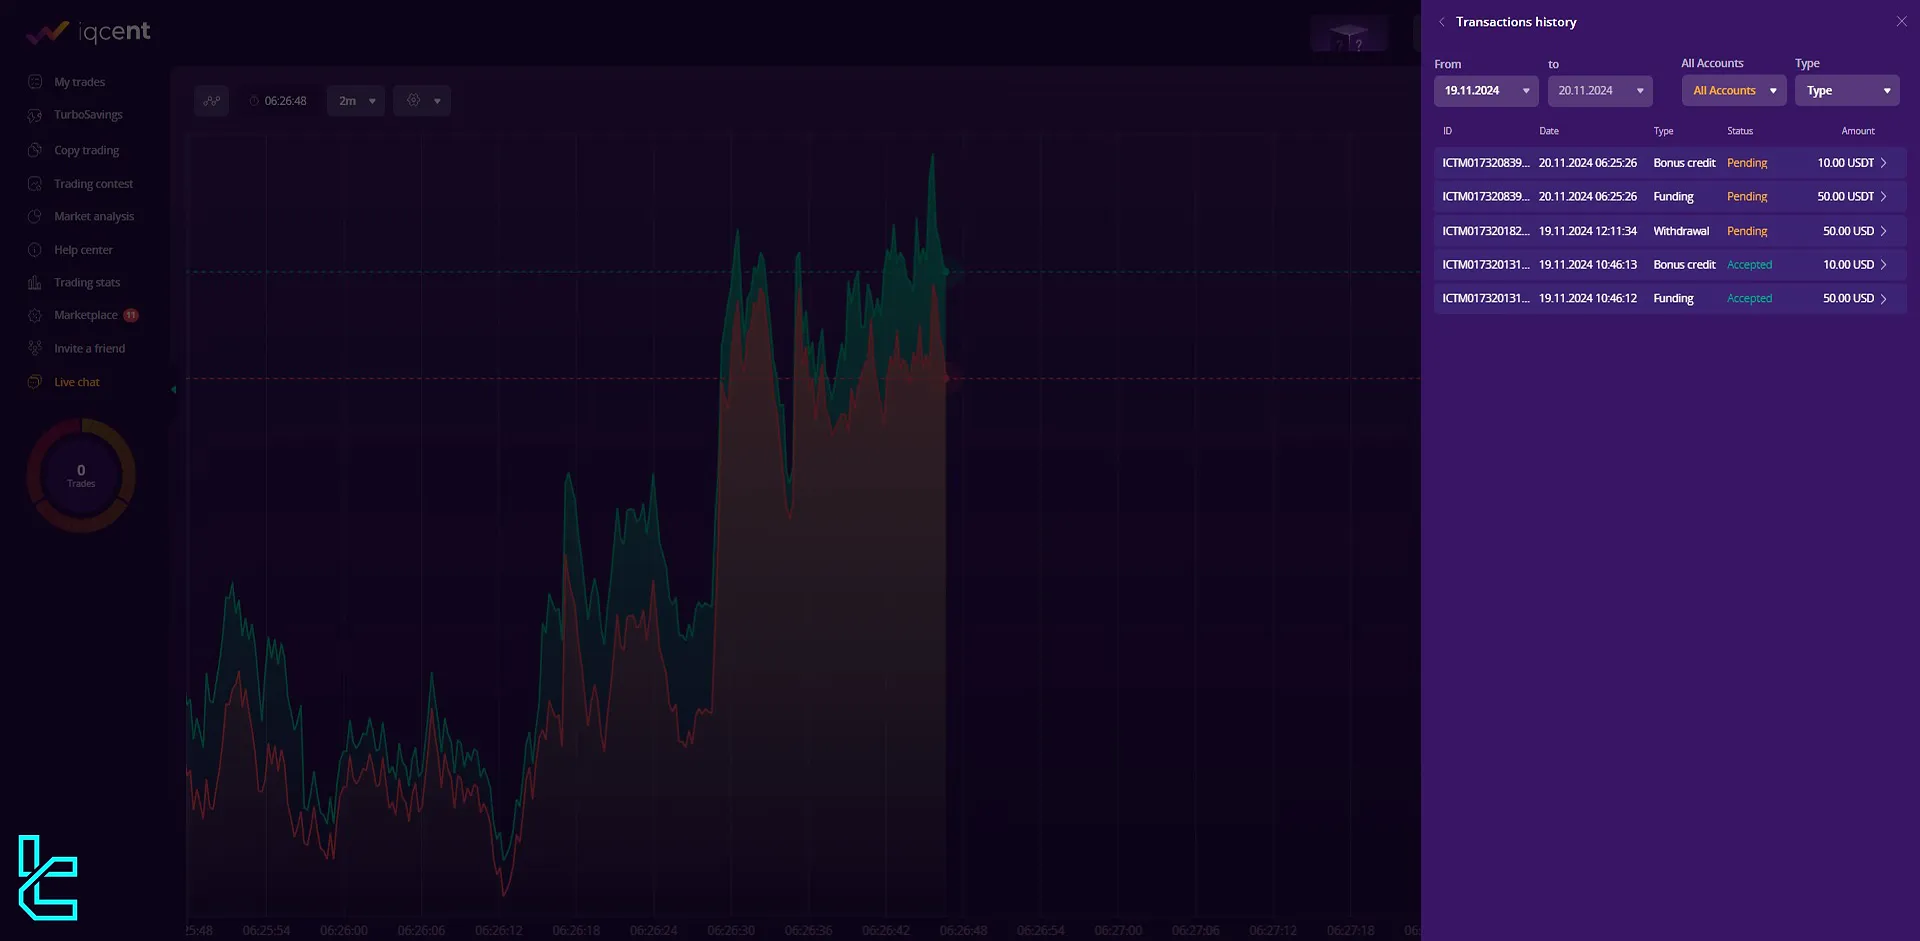Click Funding type of 50.00 USDT row
The height and width of the screenshot is (941, 1920).
tap(1673, 197)
